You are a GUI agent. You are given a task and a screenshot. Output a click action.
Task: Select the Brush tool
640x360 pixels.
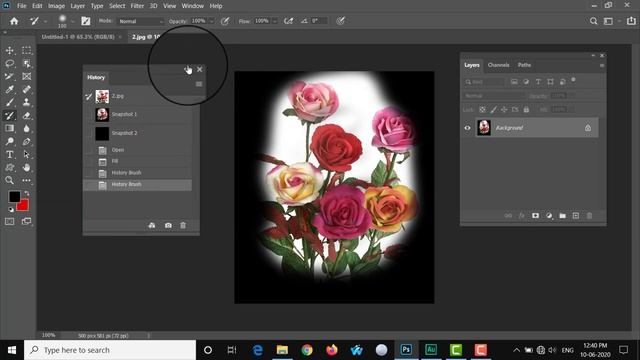click(x=9, y=102)
